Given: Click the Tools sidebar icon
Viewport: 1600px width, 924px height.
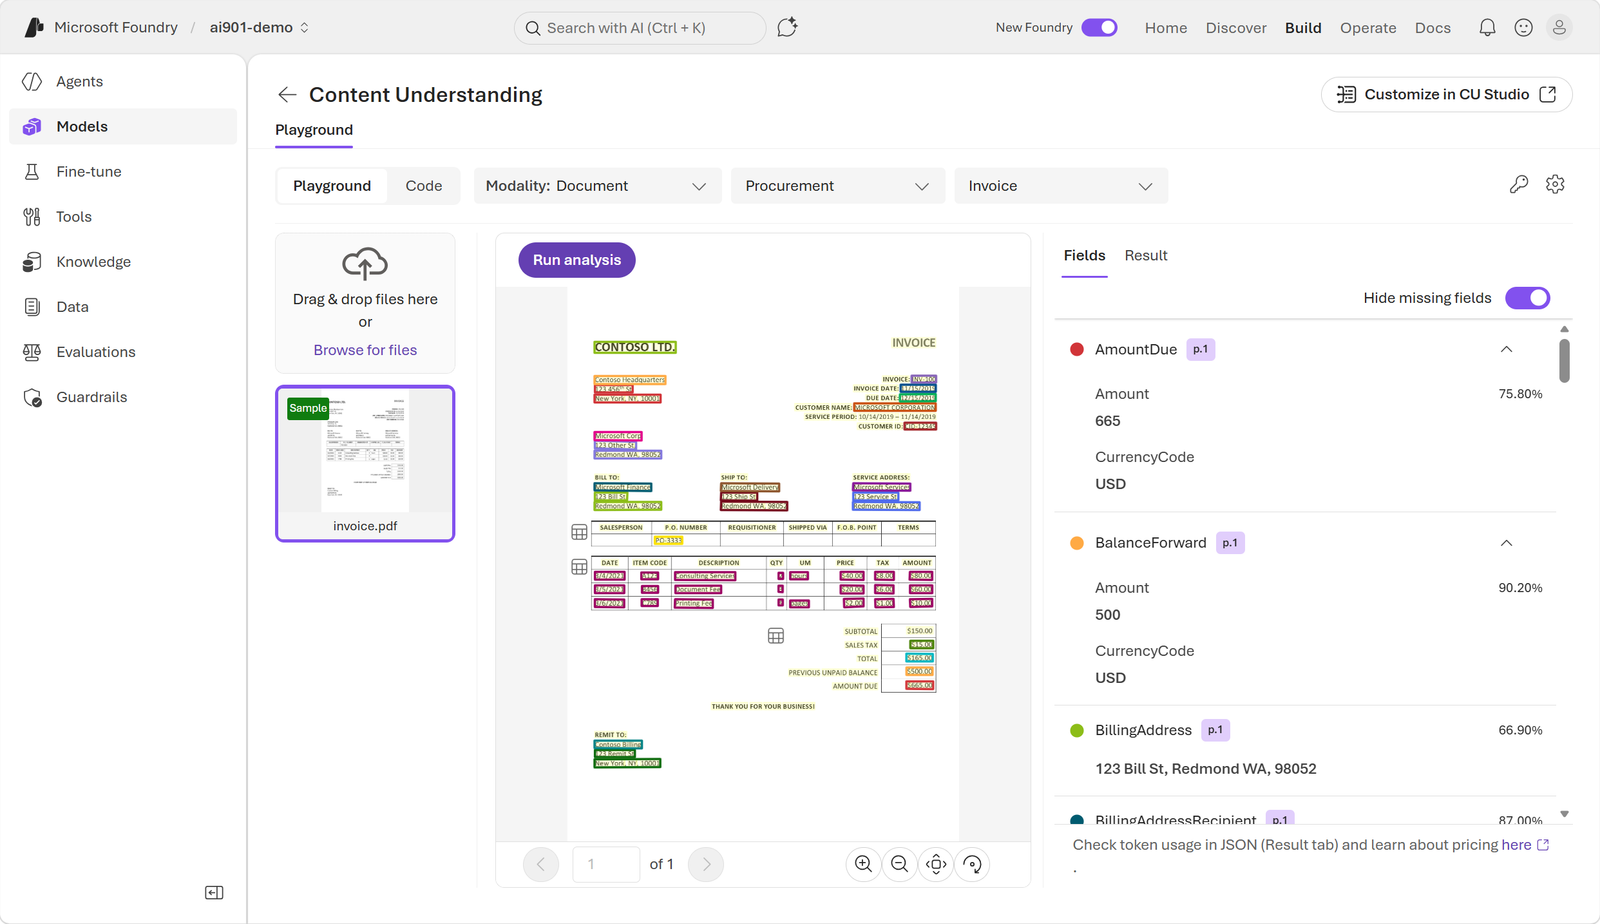Looking at the screenshot, I should tap(32, 217).
